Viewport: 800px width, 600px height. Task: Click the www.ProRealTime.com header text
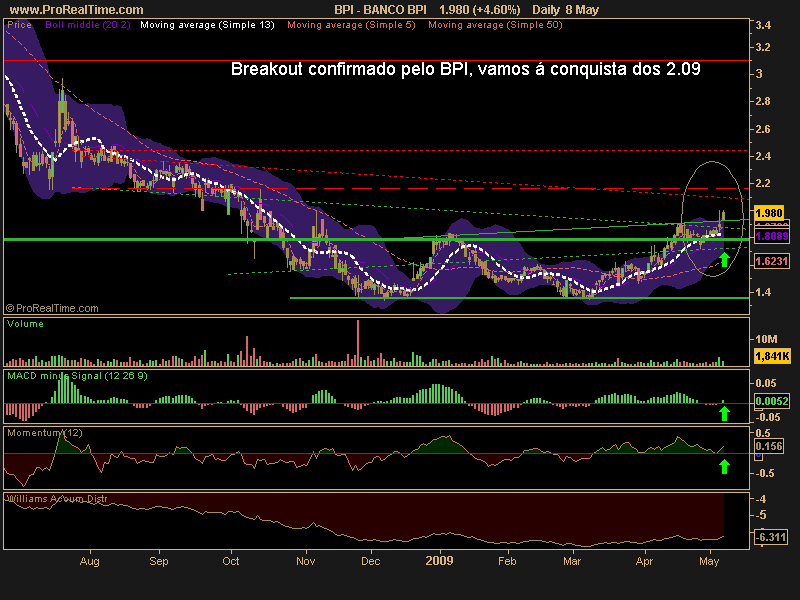pyautogui.click(x=77, y=10)
